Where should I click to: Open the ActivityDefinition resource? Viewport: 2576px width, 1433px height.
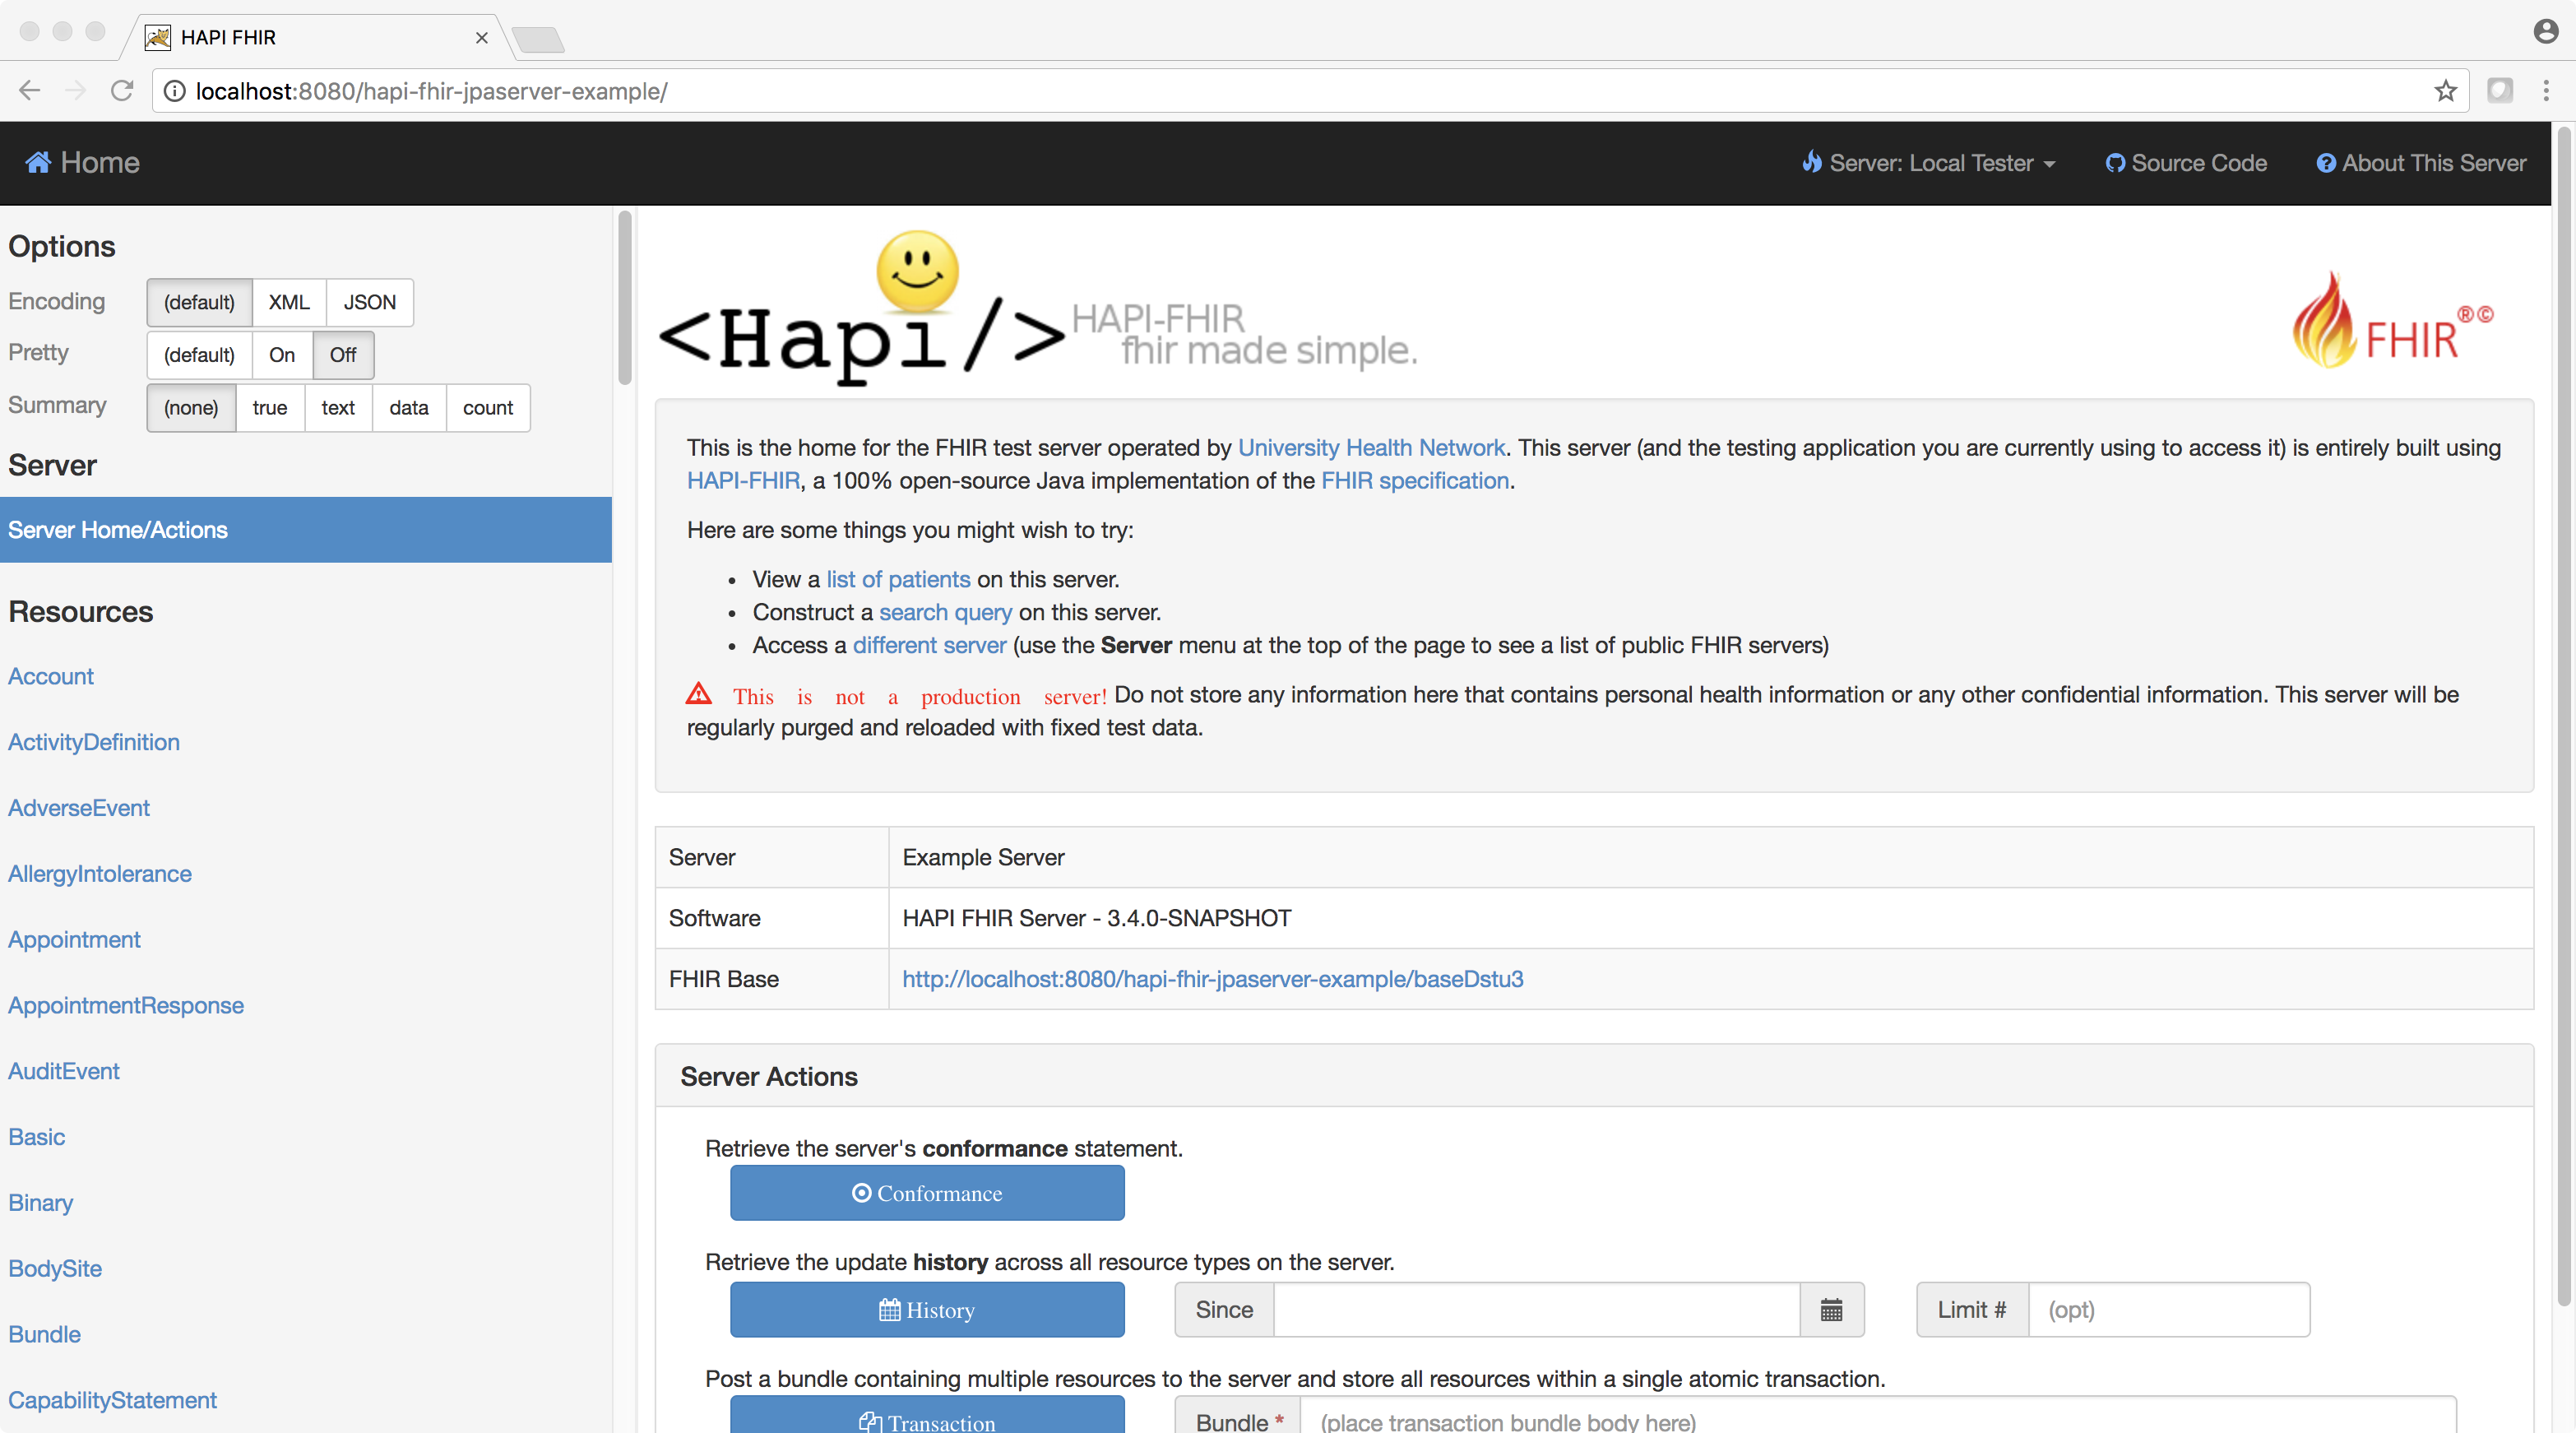tap(94, 742)
